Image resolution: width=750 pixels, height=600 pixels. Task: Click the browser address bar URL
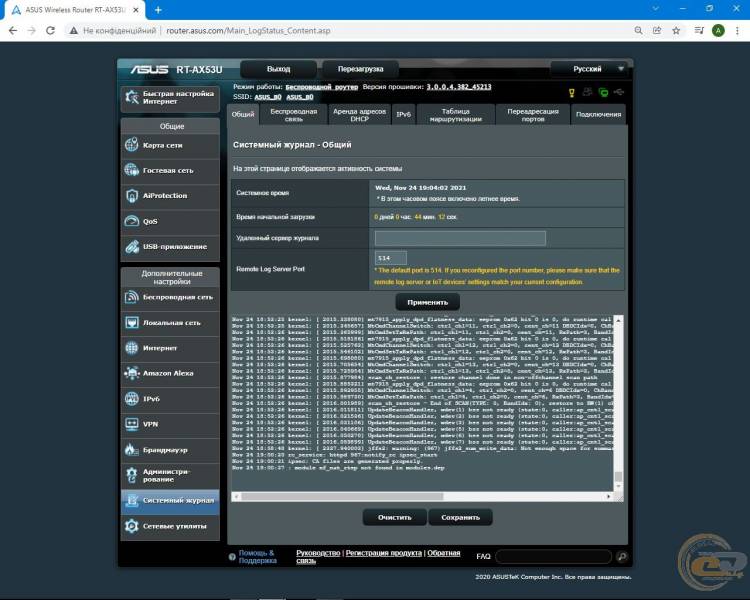(248, 31)
